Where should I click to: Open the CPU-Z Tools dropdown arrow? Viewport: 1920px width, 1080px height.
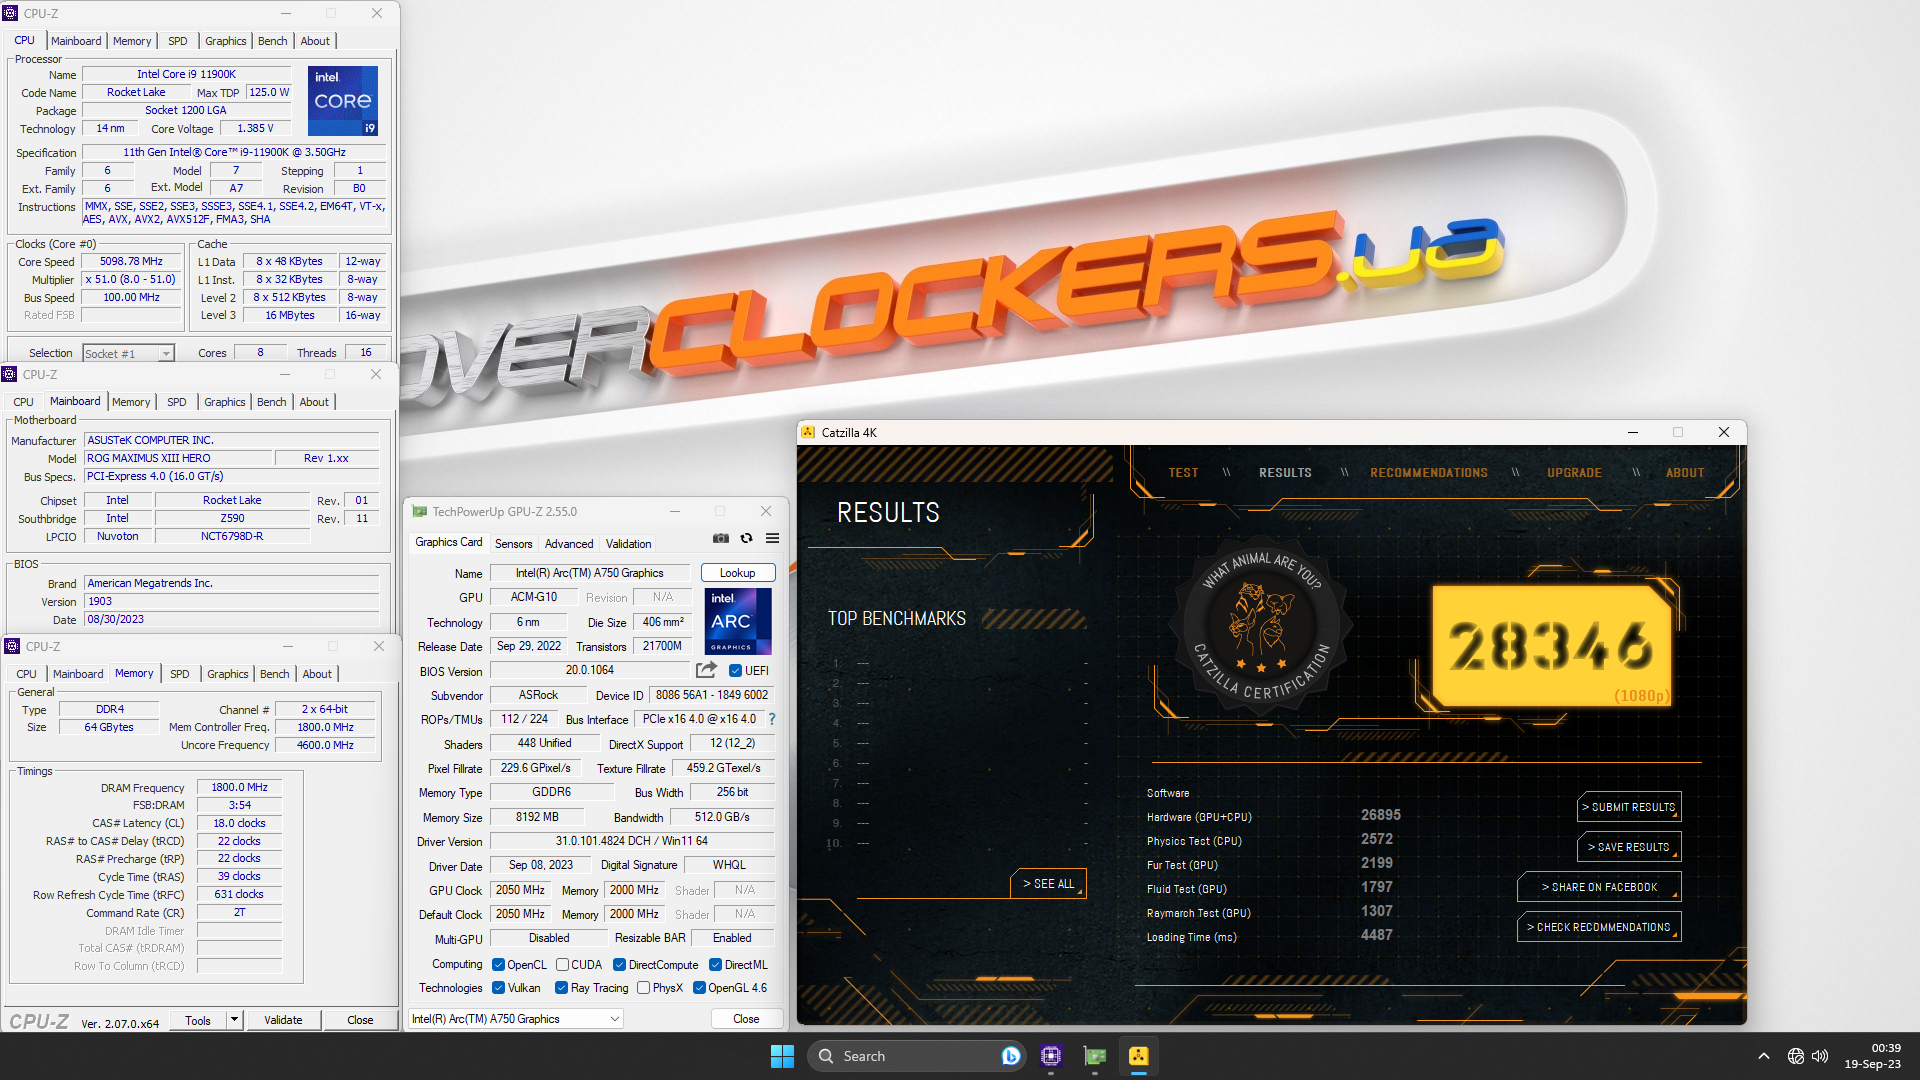(x=234, y=1020)
